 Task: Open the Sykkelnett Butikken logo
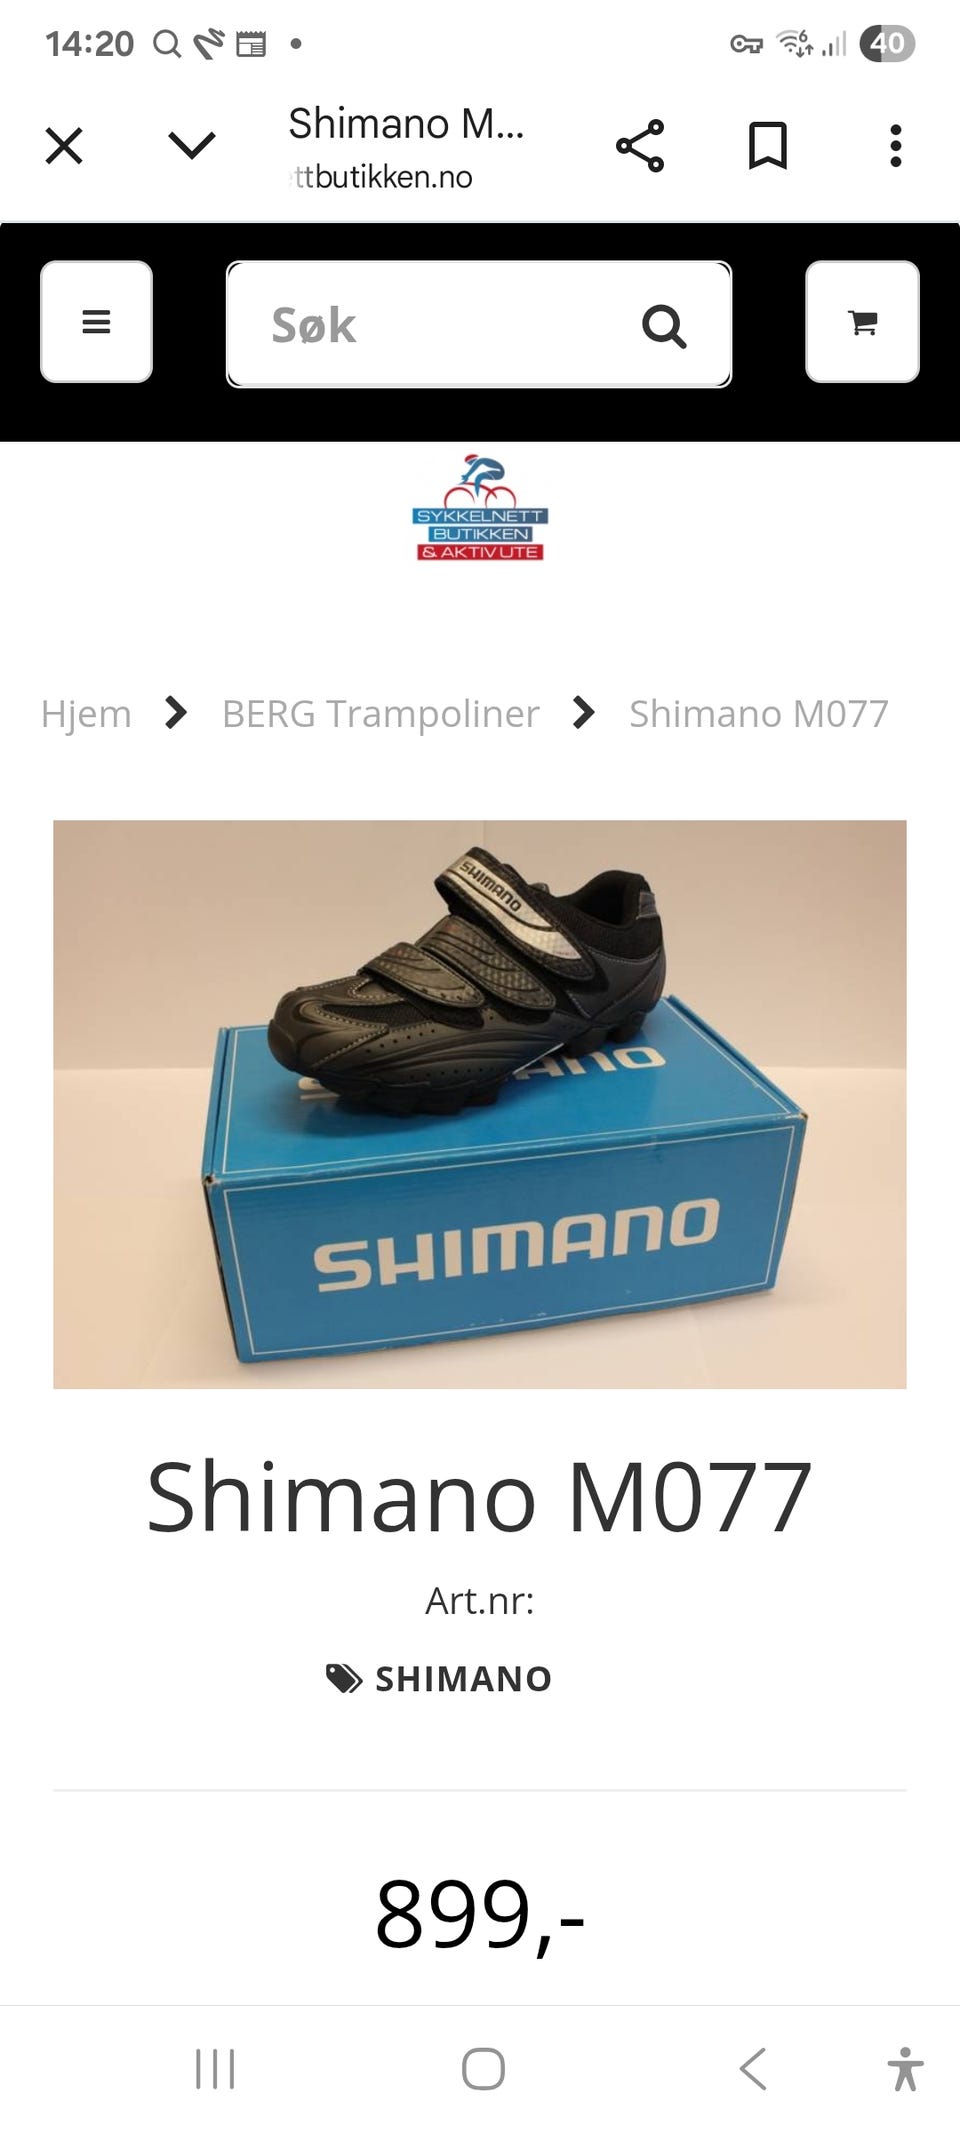click(x=480, y=508)
